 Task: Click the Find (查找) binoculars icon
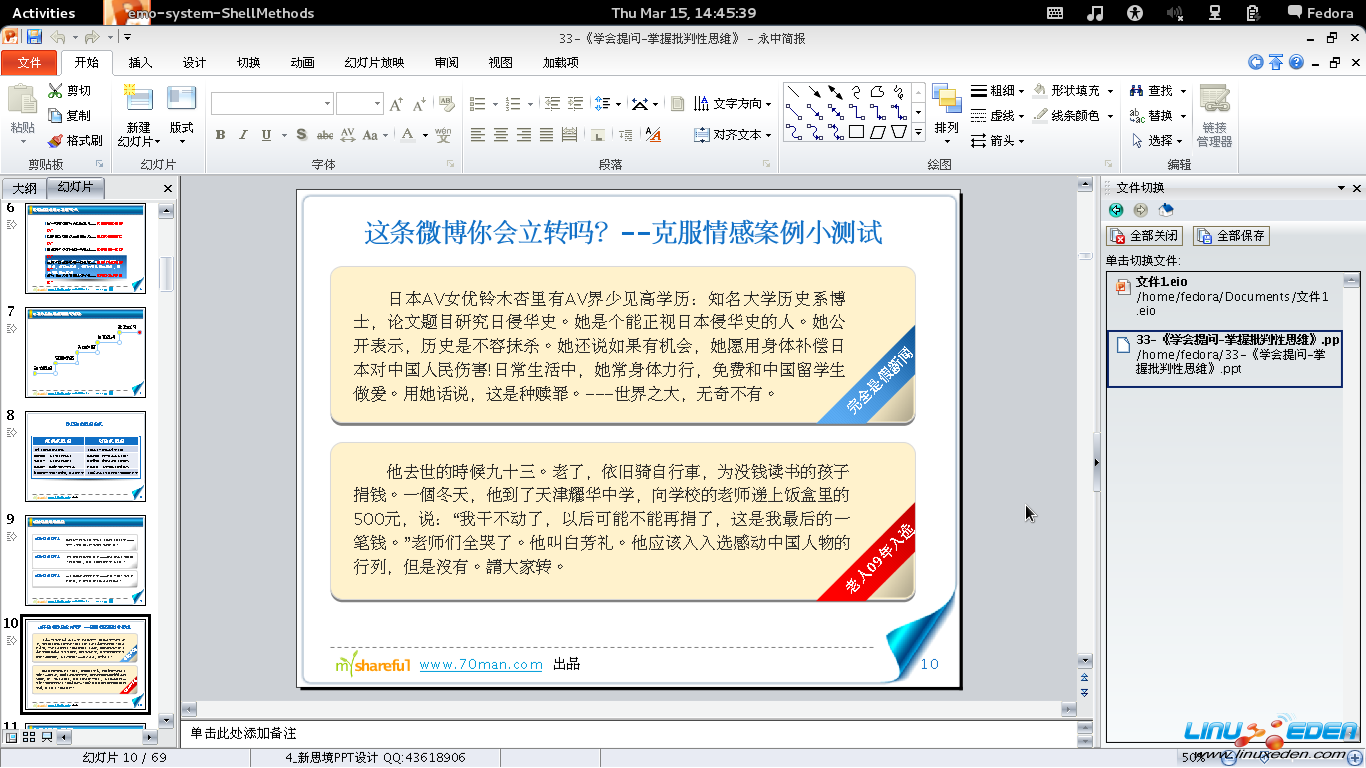tap(1137, 91)
